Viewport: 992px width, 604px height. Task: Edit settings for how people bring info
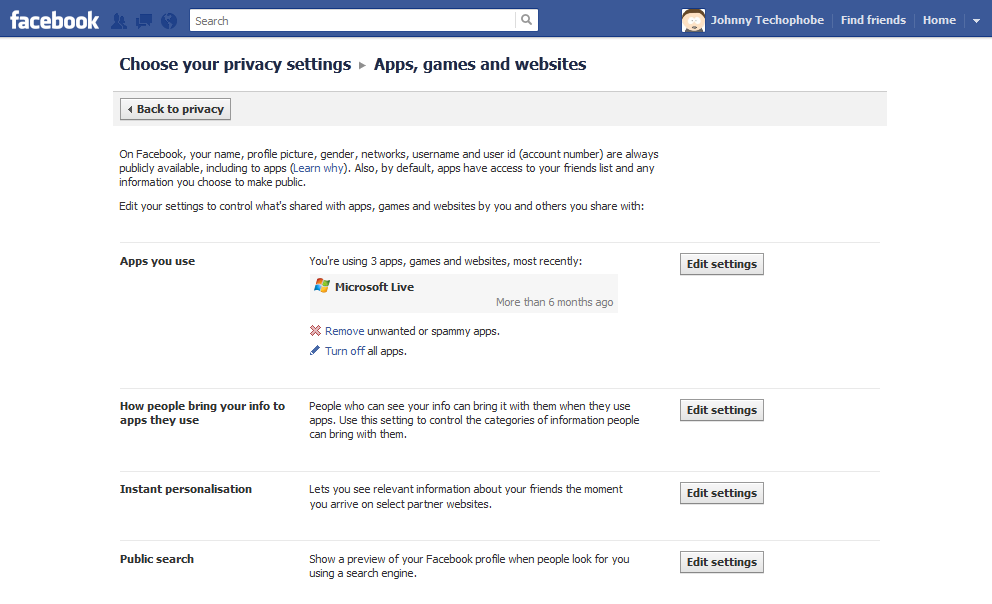tap(722, 410)
